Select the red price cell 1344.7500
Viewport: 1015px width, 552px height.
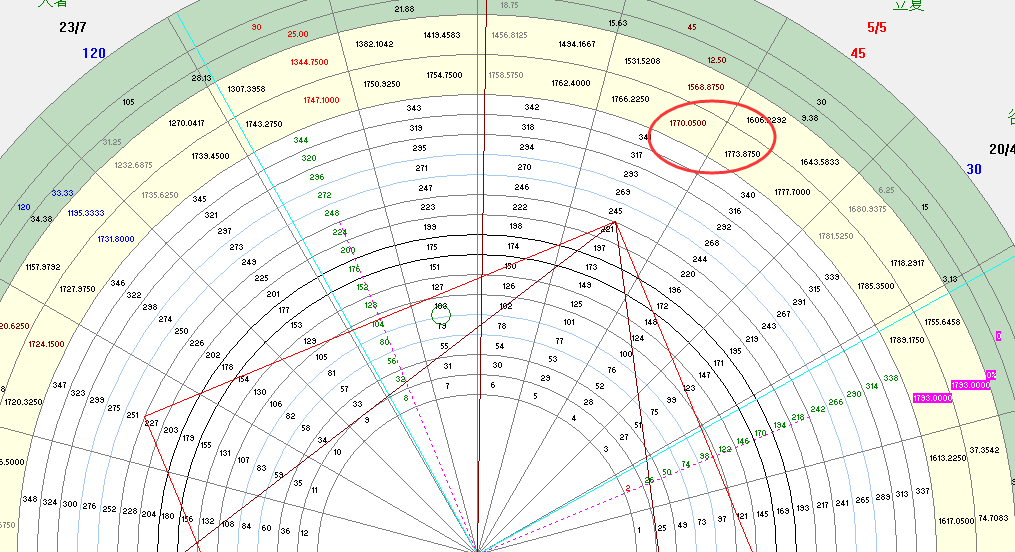[x=309, y=62]
